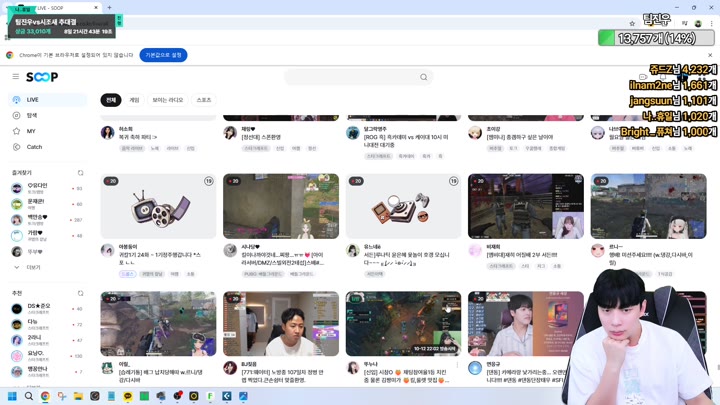Click the 기본값으로 설정 button
Screen dimensions: 720x405
click(163, 55)
